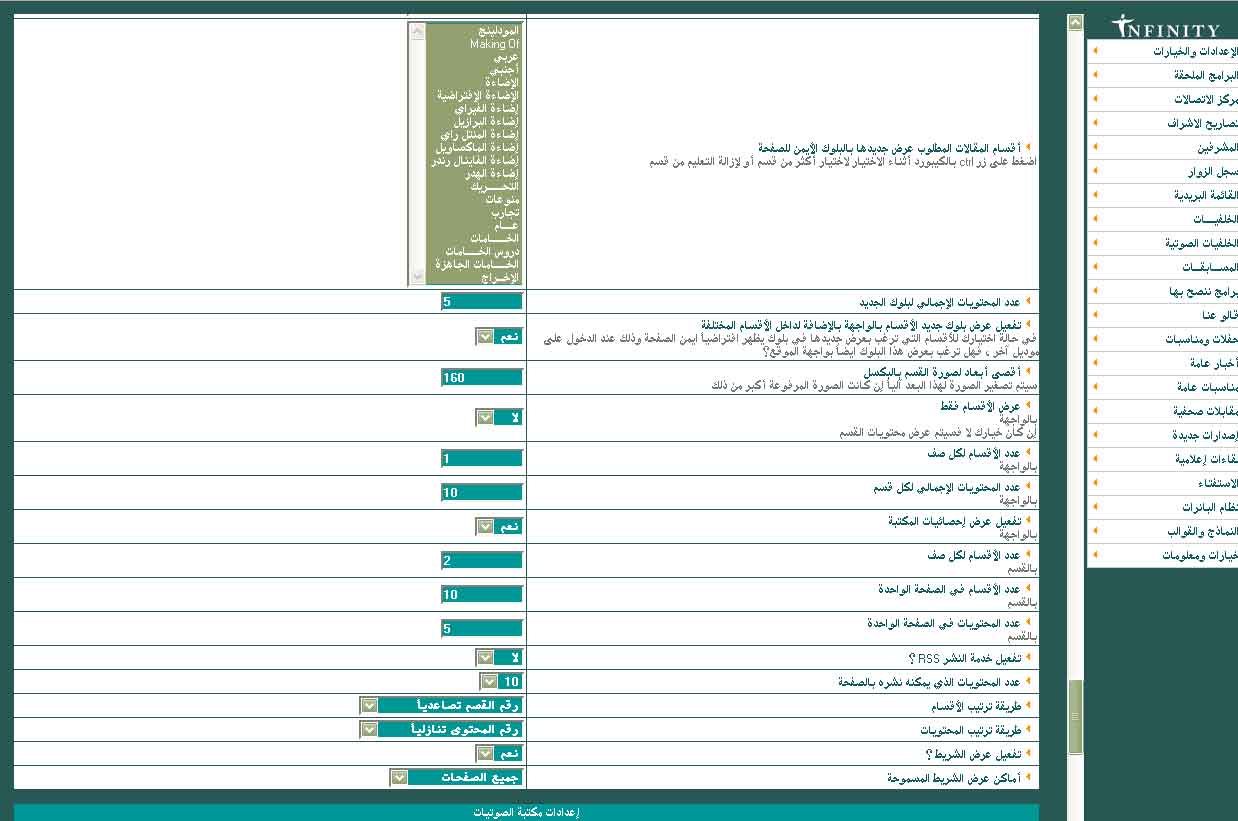This screenshot has width=1238, height=821.
Task: Open the البرامج الملحقة sidebar menu
Action: coord(1163,76)
